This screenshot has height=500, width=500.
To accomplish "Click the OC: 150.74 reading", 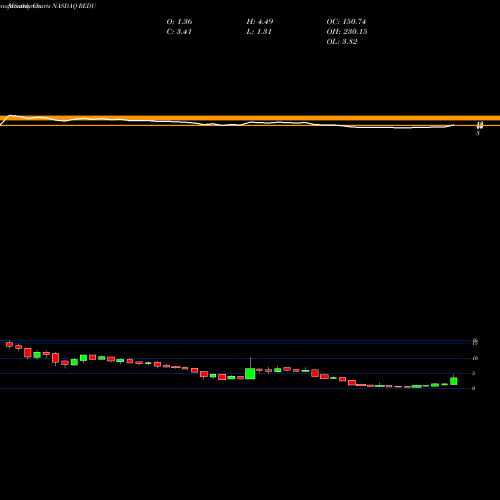I will tap(346, 22).
